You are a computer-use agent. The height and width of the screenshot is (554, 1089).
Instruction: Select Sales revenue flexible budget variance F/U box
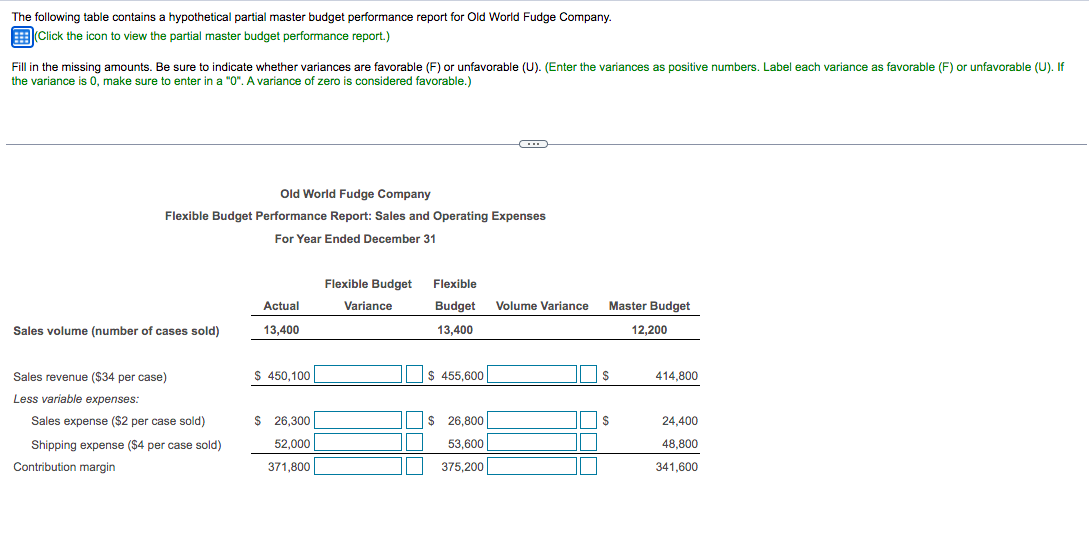pyautogui.click(x=415, y=375)
